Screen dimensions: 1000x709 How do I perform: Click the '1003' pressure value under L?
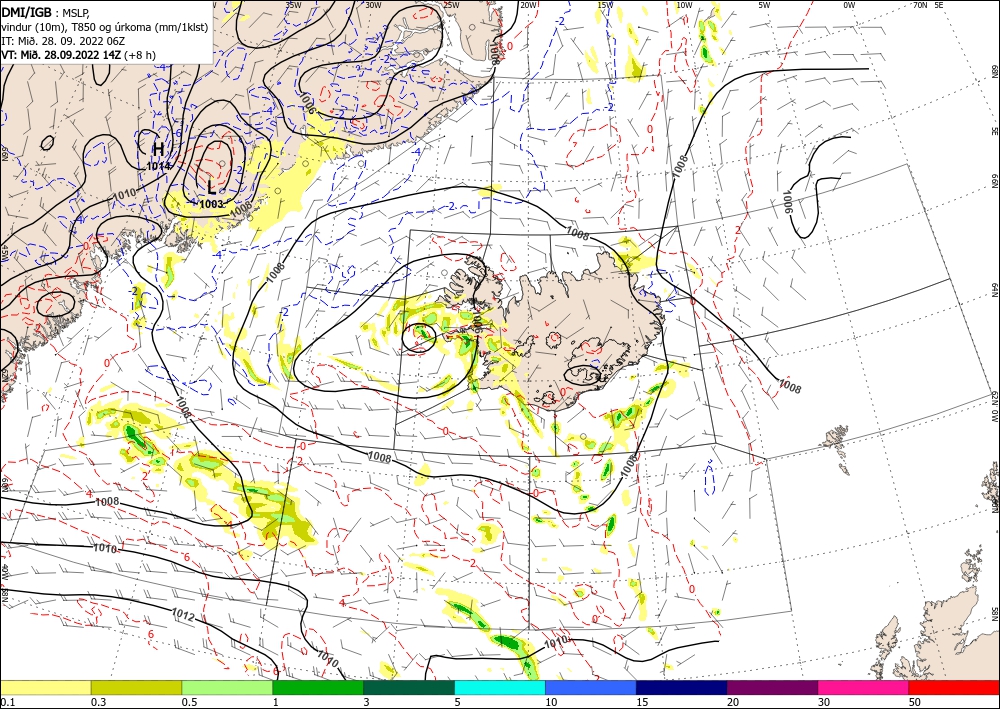pyautogui.click(x=211, y=204)
